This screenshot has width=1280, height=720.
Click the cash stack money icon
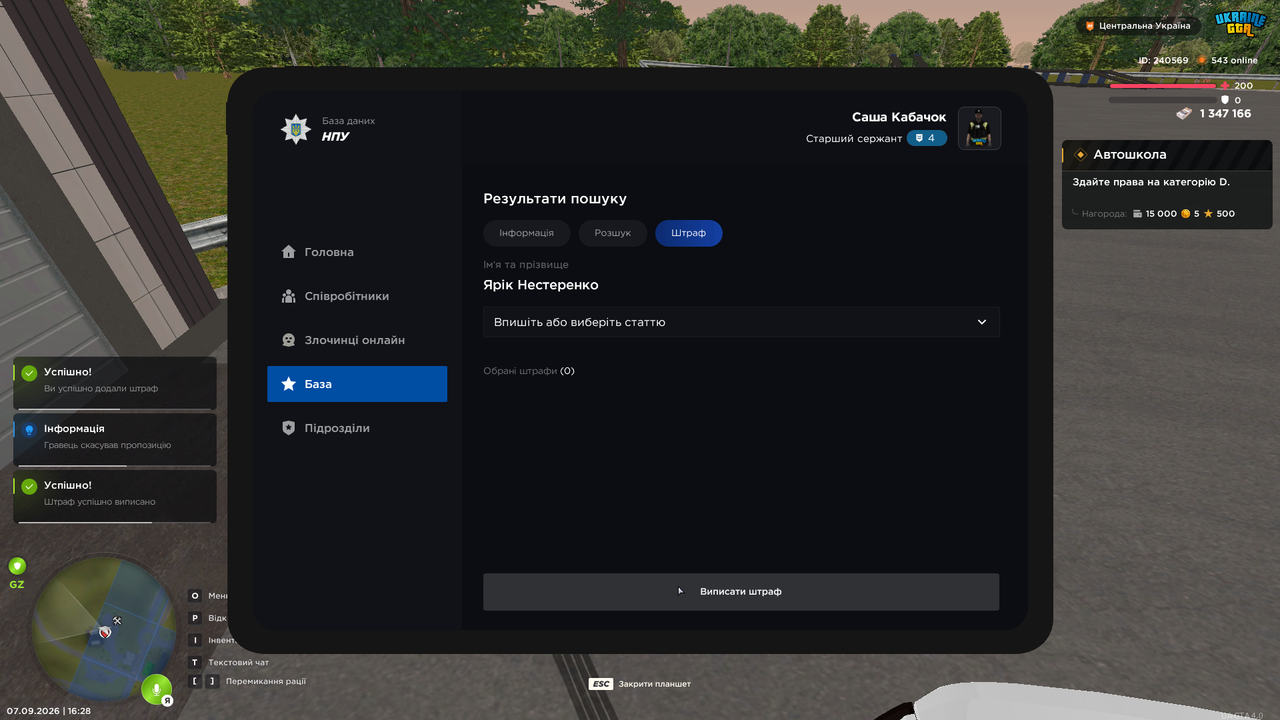pyautogui.click(x=1185, y=114)
